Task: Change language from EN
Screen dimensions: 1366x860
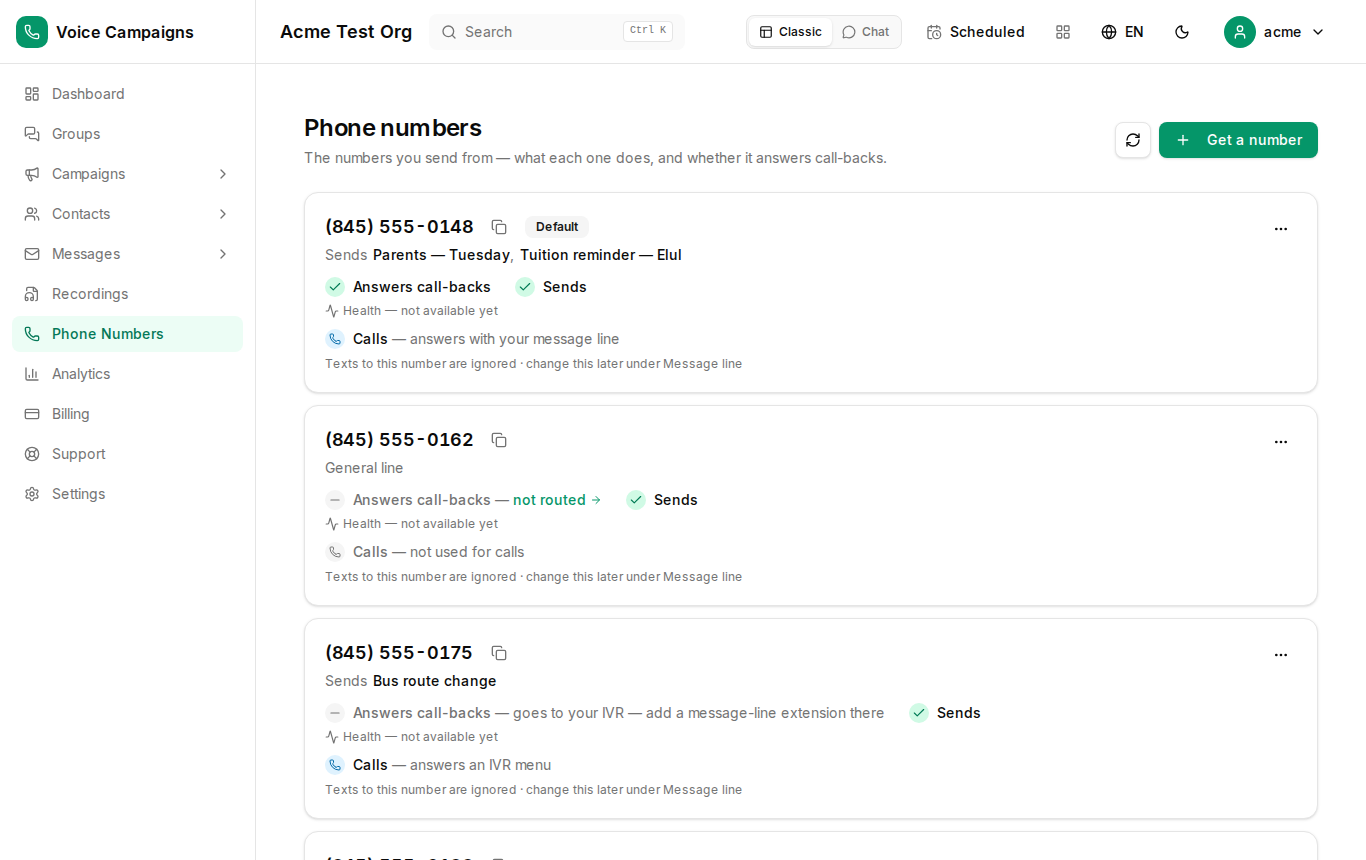Action: [x=1122, y=32]
